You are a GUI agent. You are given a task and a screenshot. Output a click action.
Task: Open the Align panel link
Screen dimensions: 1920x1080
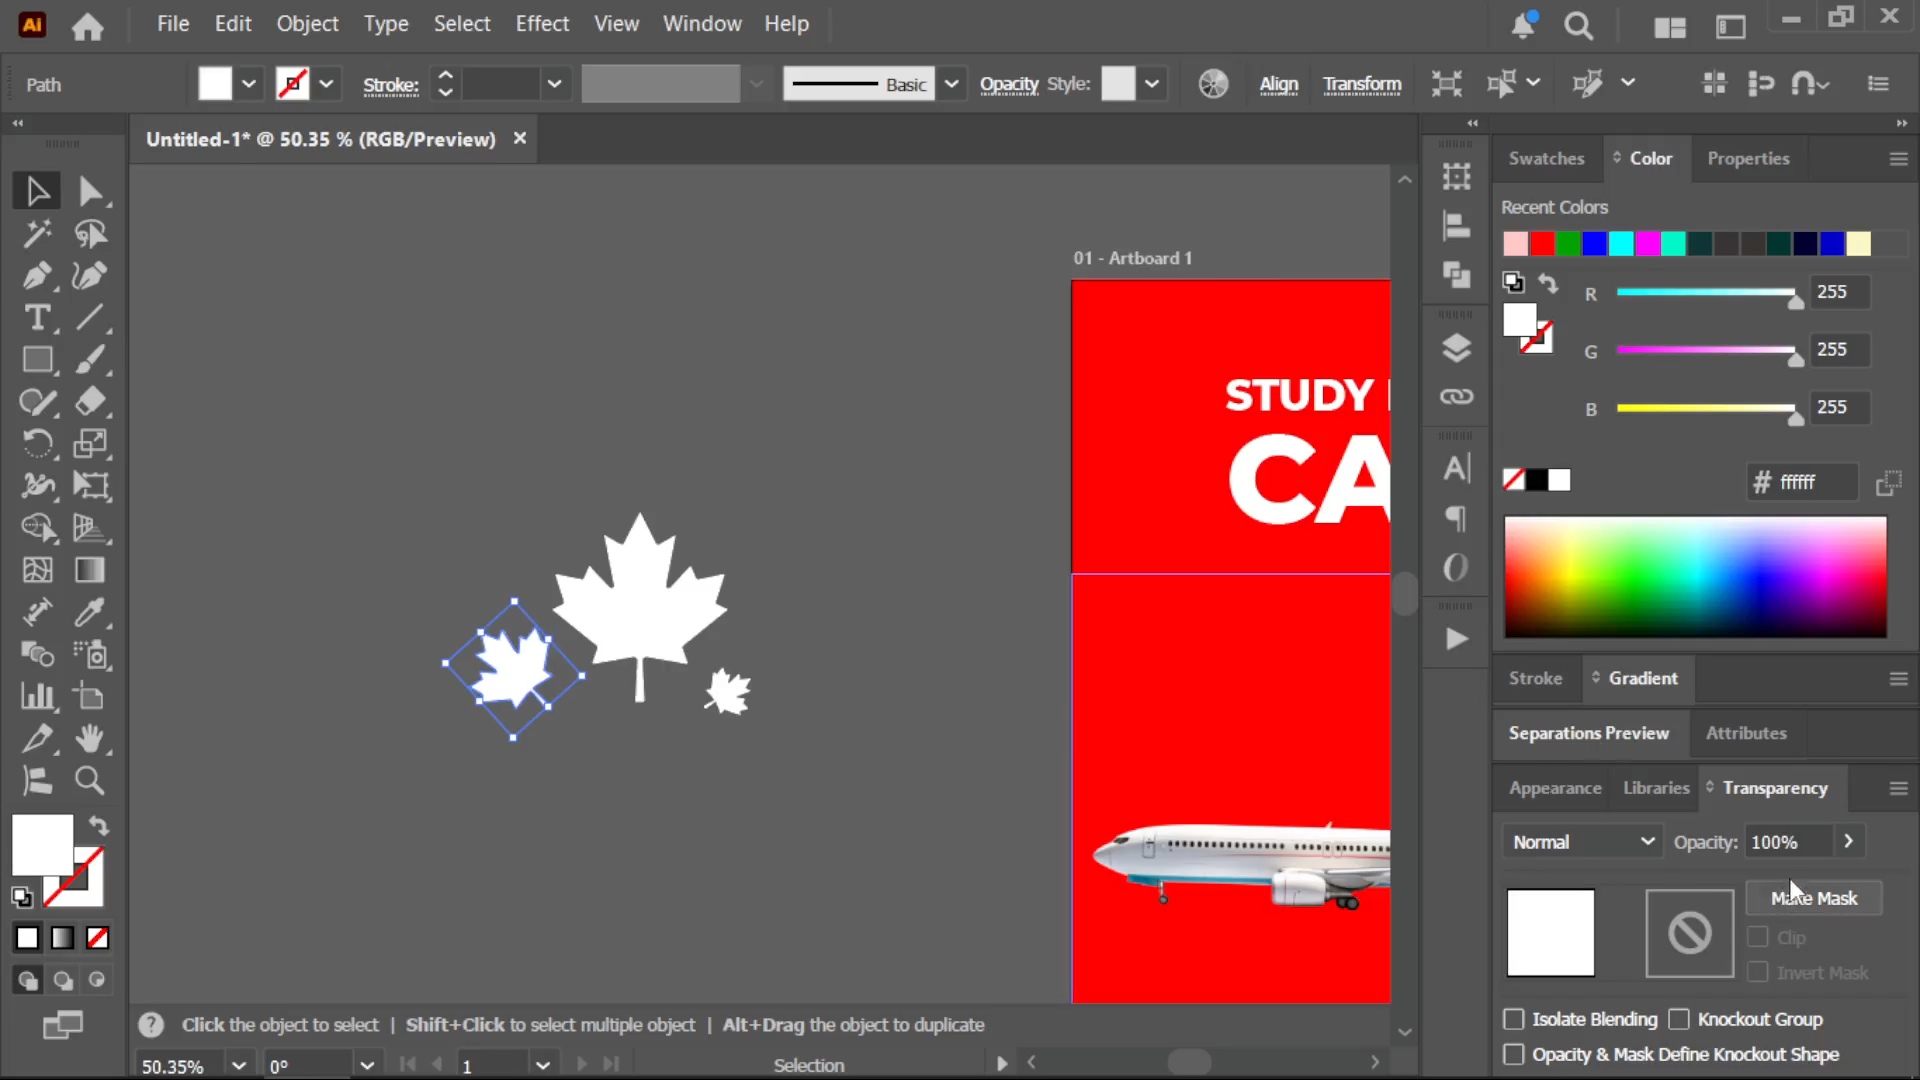point(1278,85)
